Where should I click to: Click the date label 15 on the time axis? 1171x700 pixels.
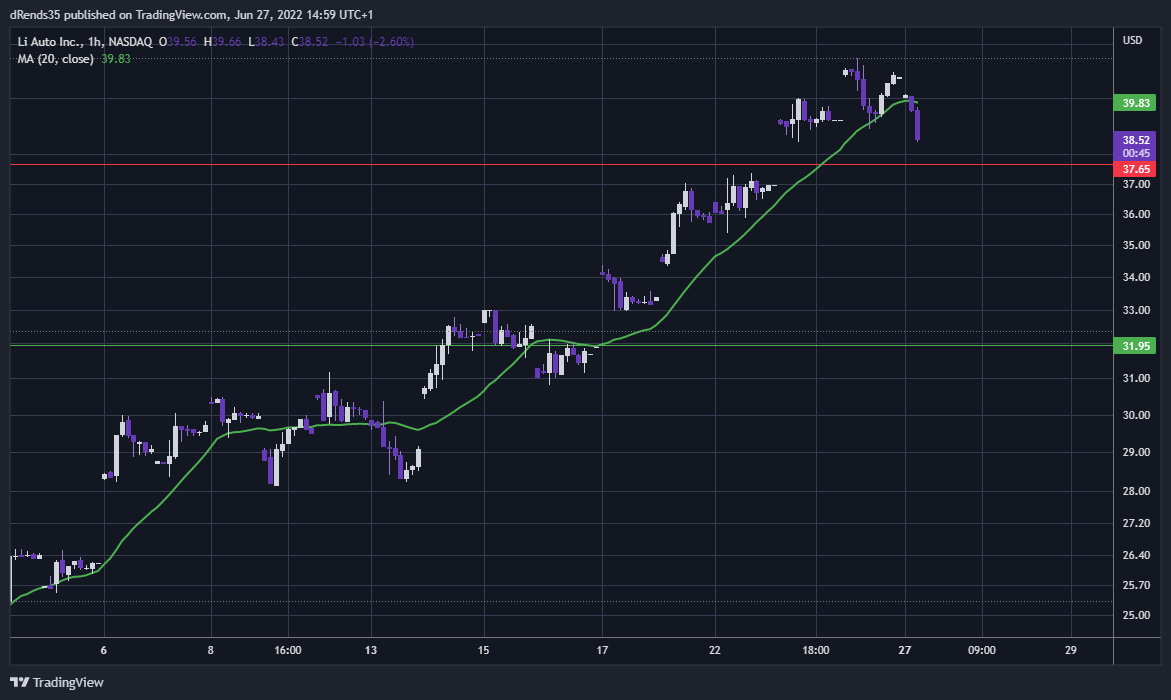point(483,650)
